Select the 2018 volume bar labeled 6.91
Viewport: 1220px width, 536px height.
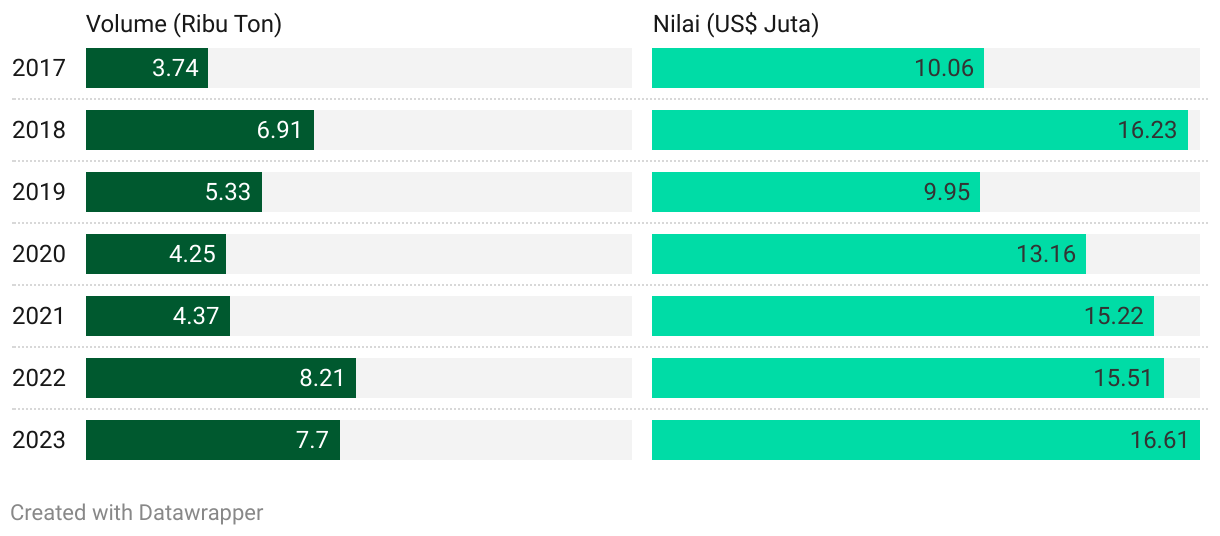200,130
